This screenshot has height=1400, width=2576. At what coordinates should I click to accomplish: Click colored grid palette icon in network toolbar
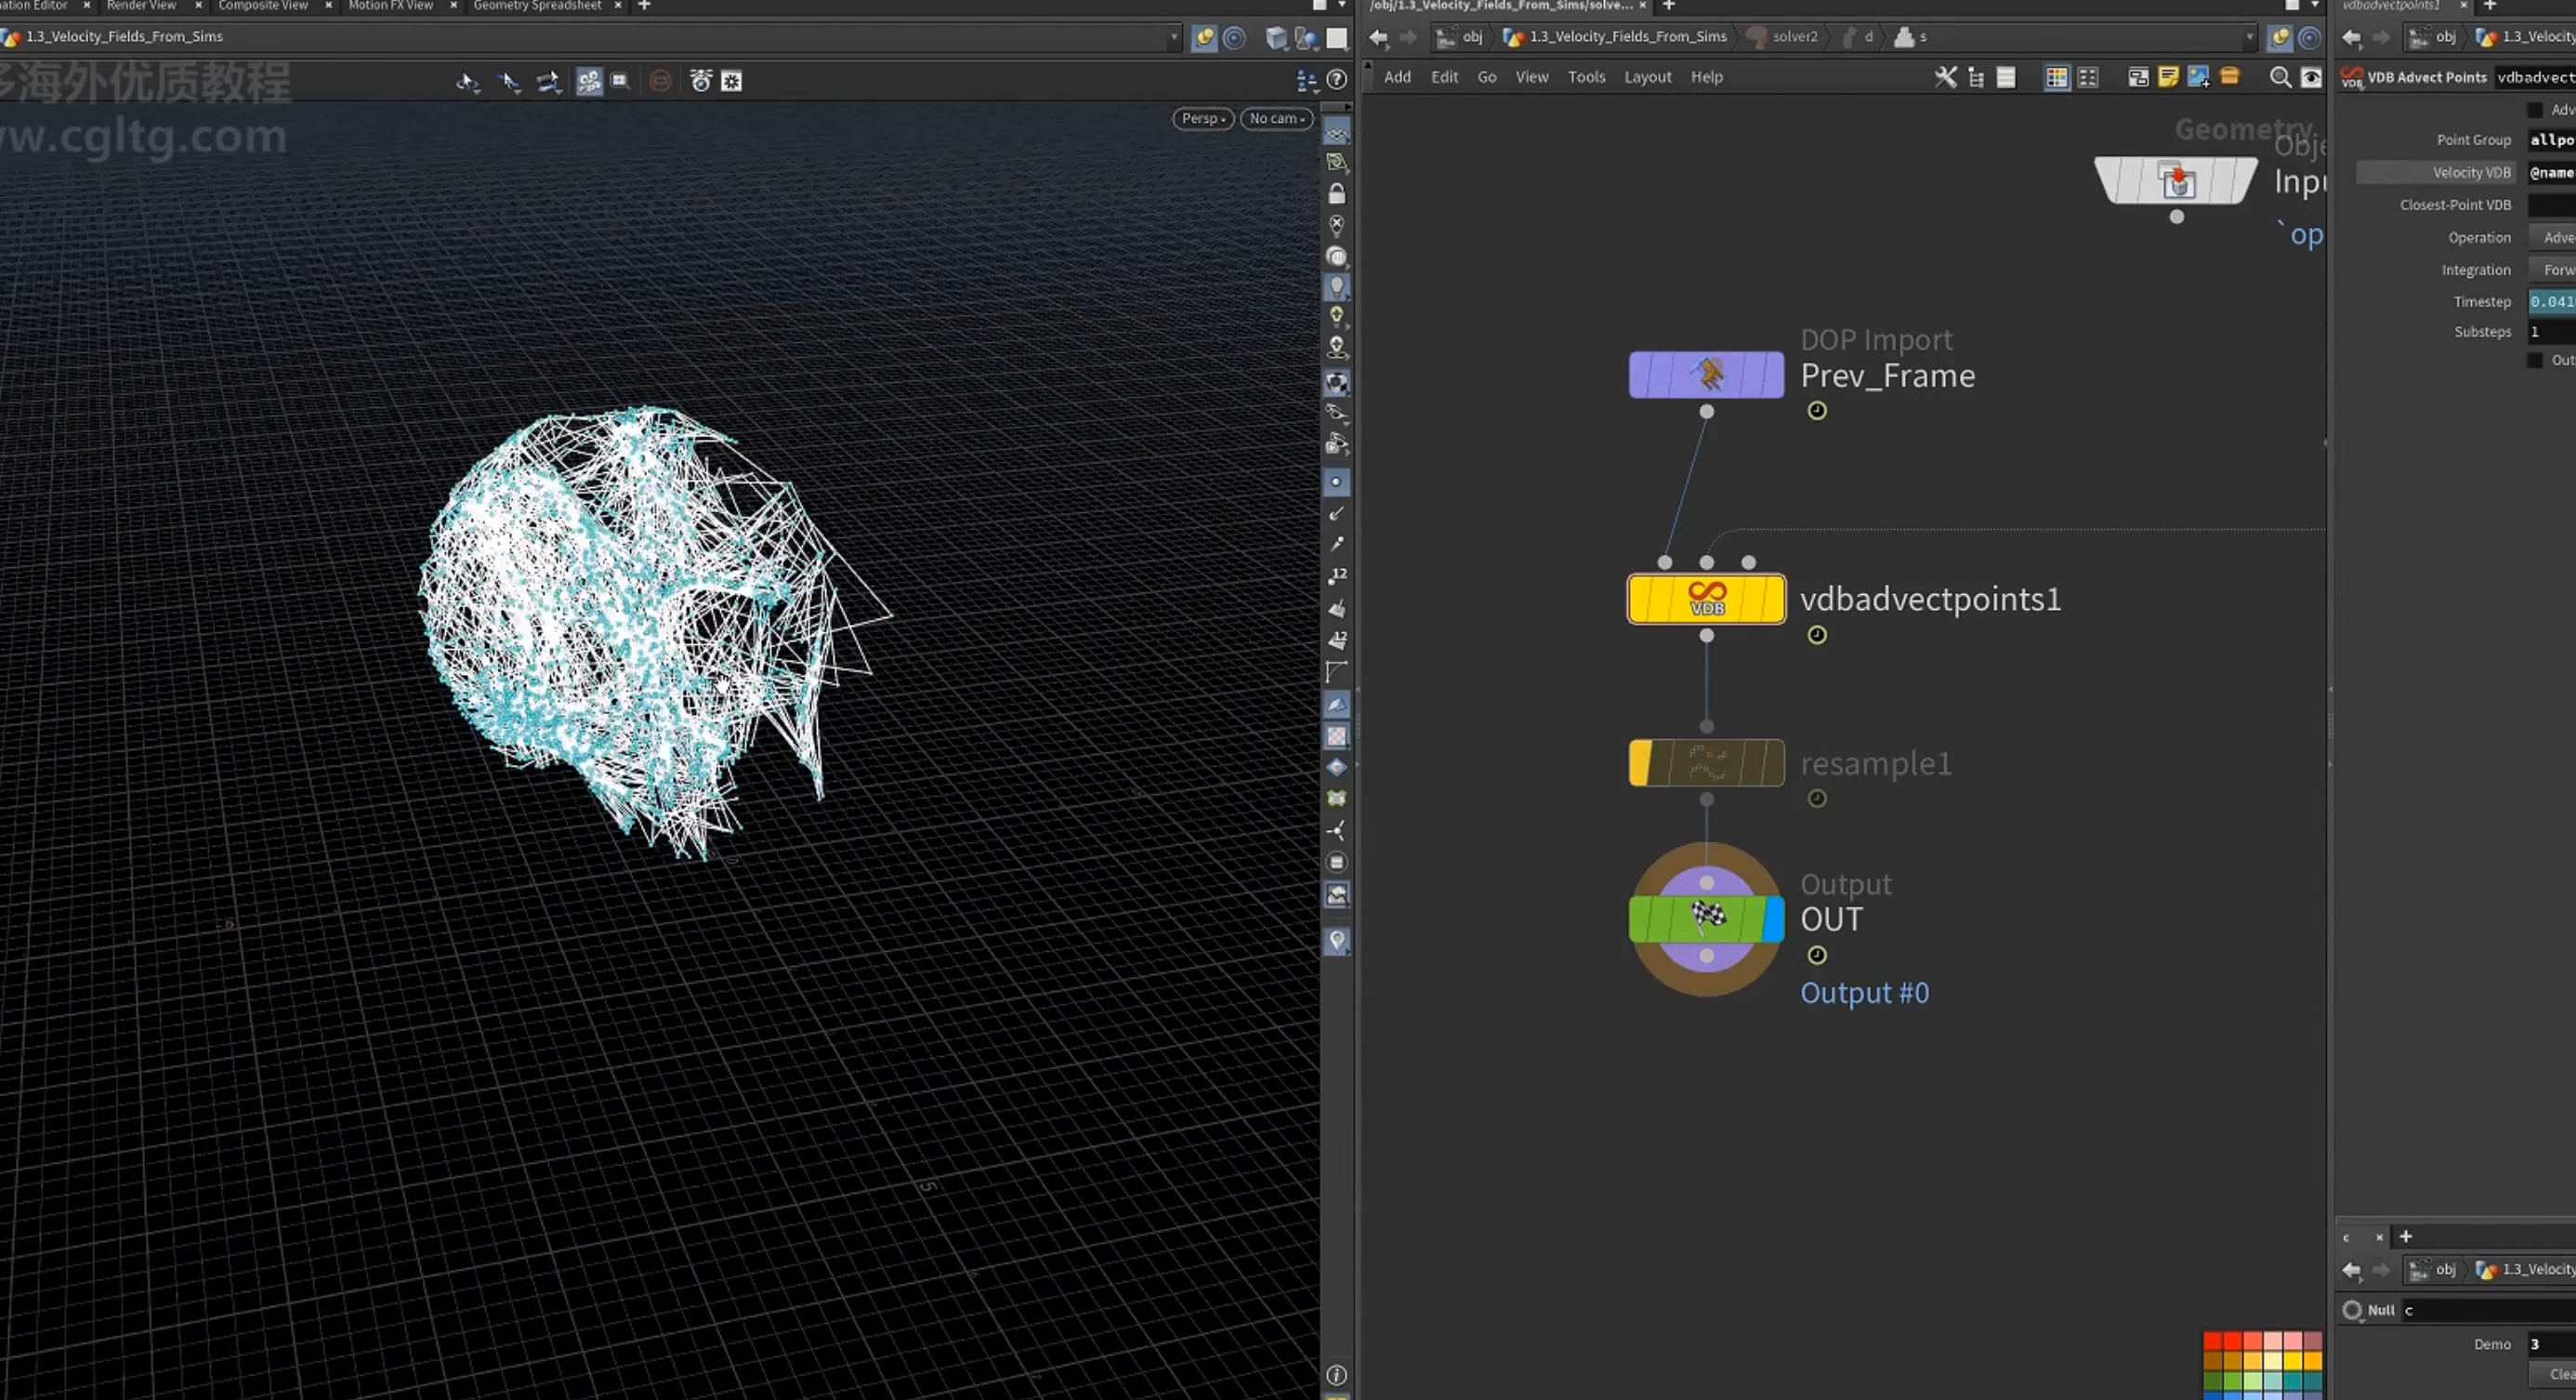click(2057, 77)
